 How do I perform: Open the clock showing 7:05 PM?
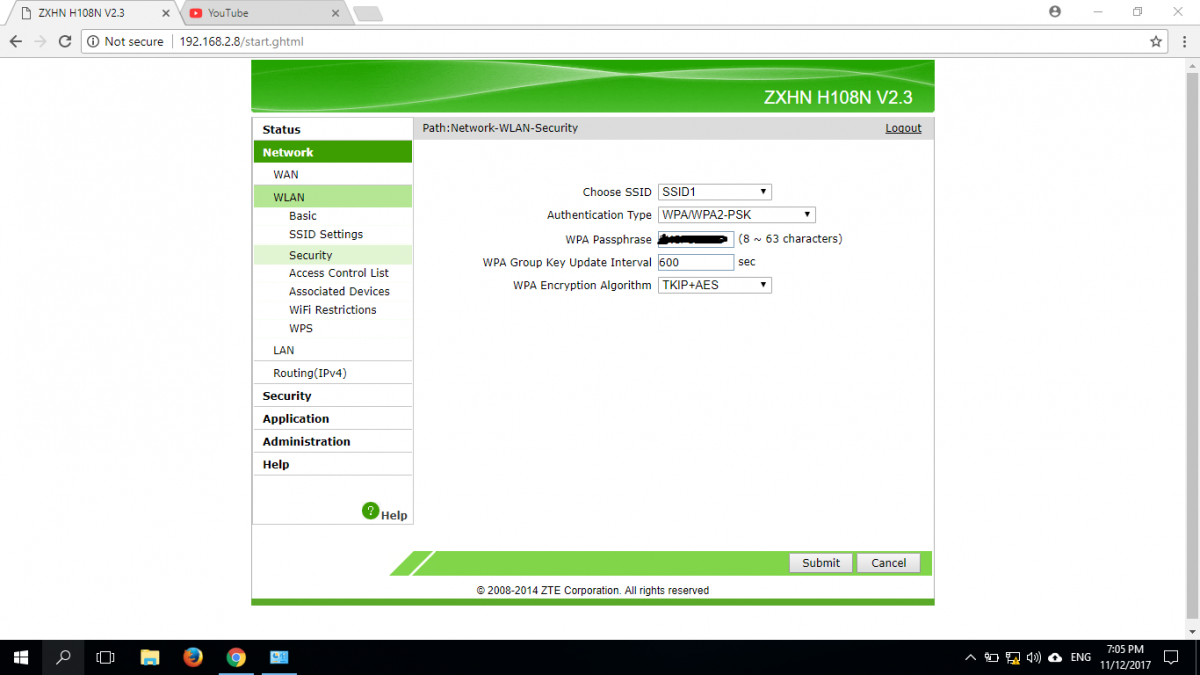(x=1126, y=657)
